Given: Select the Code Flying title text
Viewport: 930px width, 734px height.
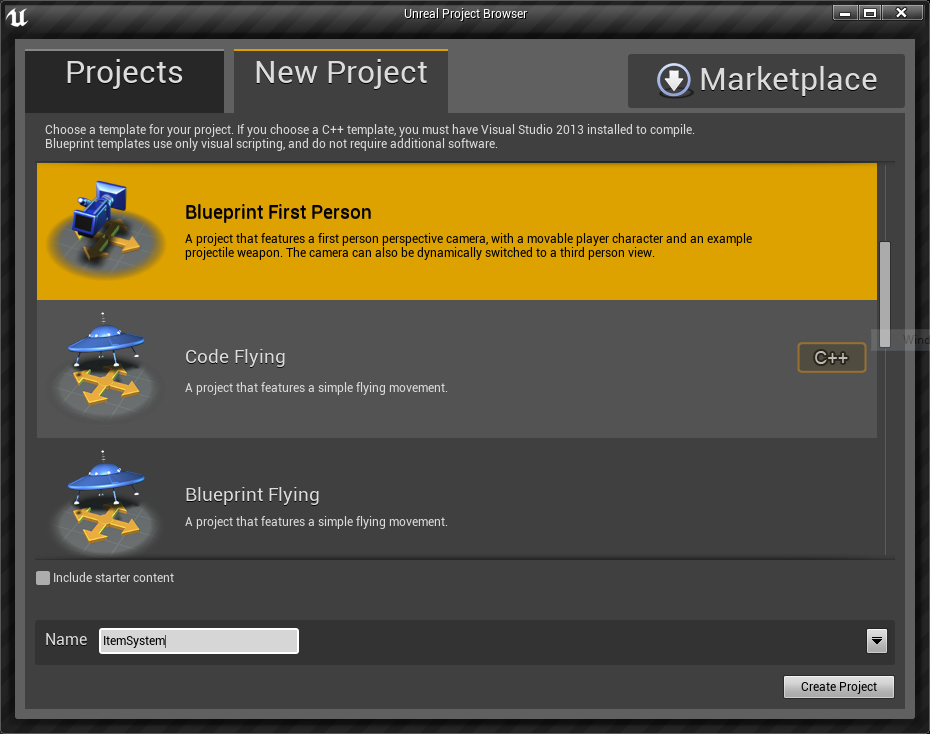Looking at the screenshot, I should pos(235,357).
